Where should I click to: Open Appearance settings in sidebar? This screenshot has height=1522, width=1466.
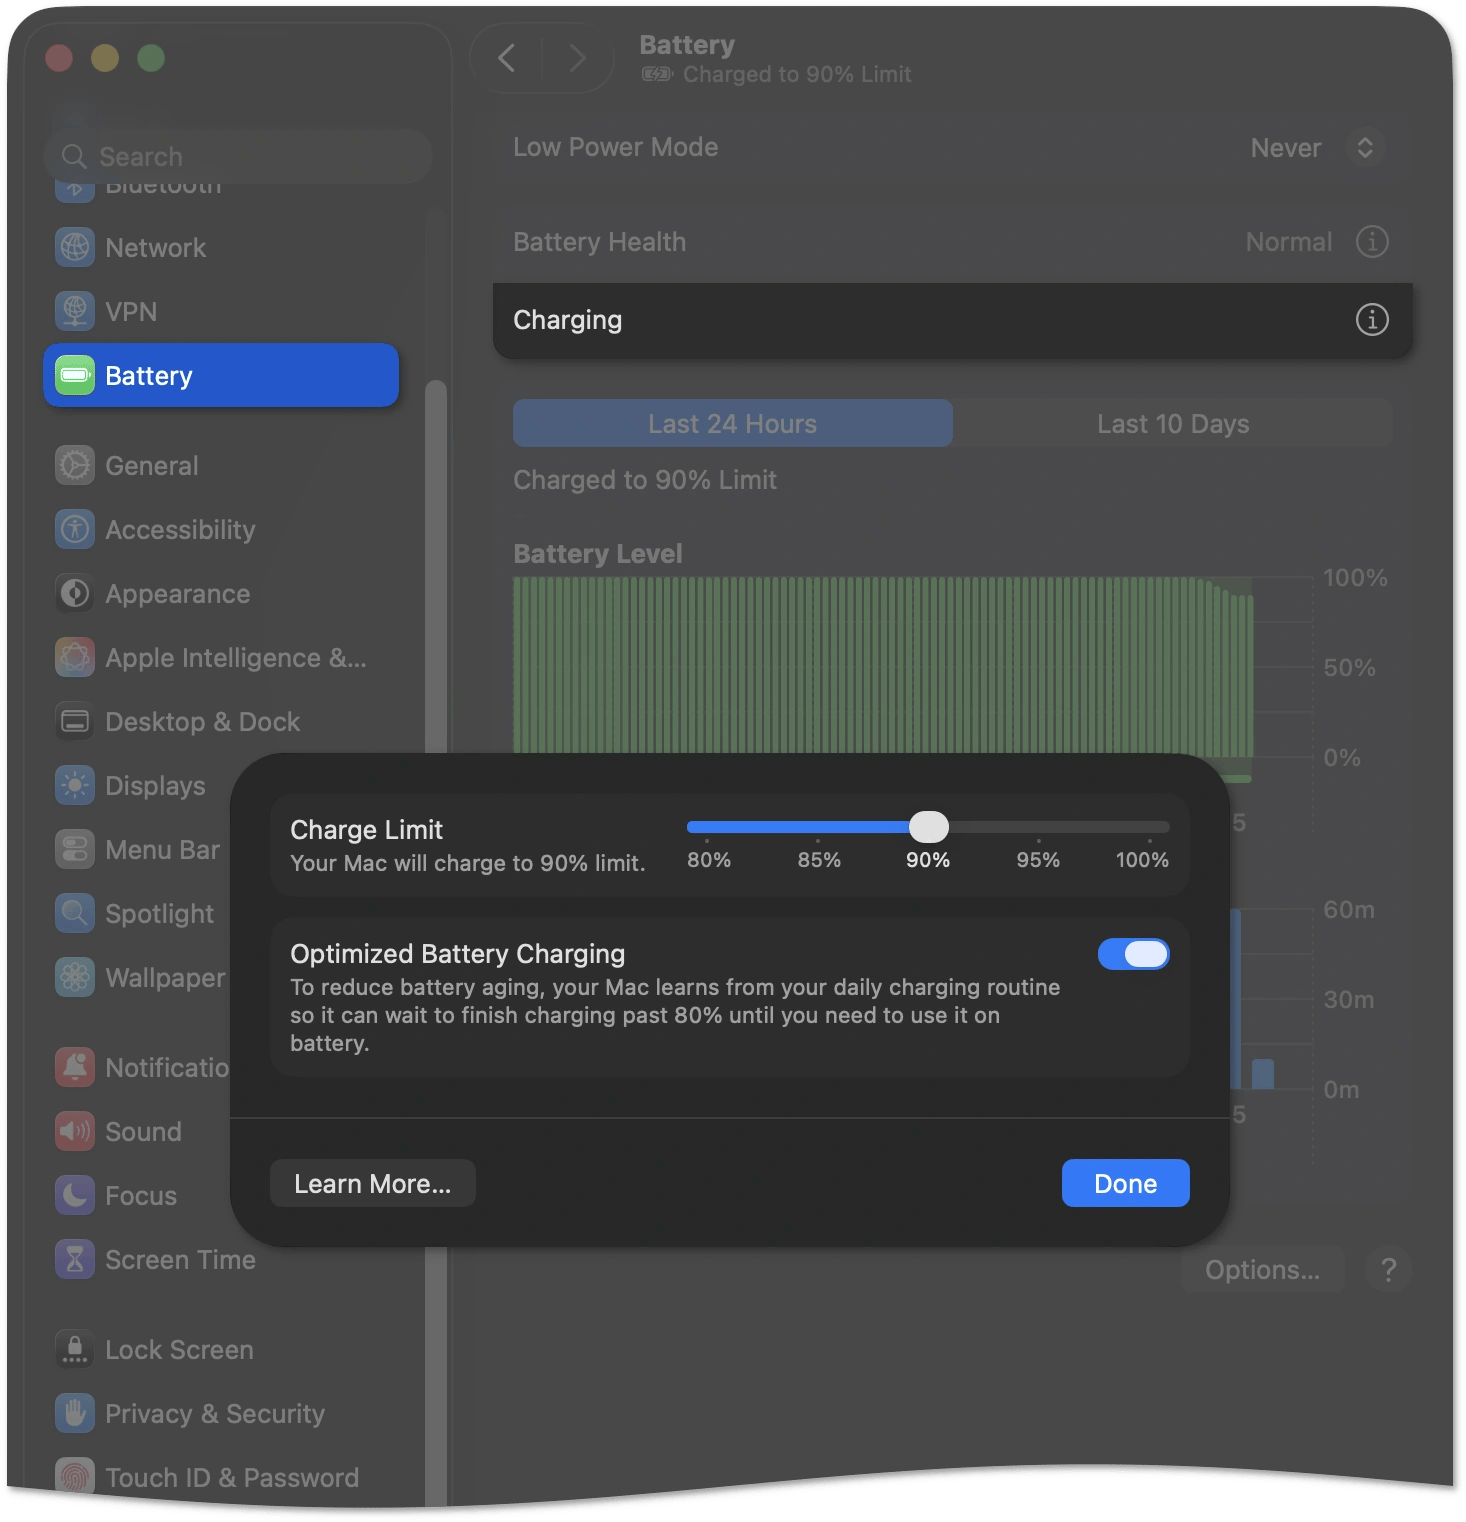point(221,593)
